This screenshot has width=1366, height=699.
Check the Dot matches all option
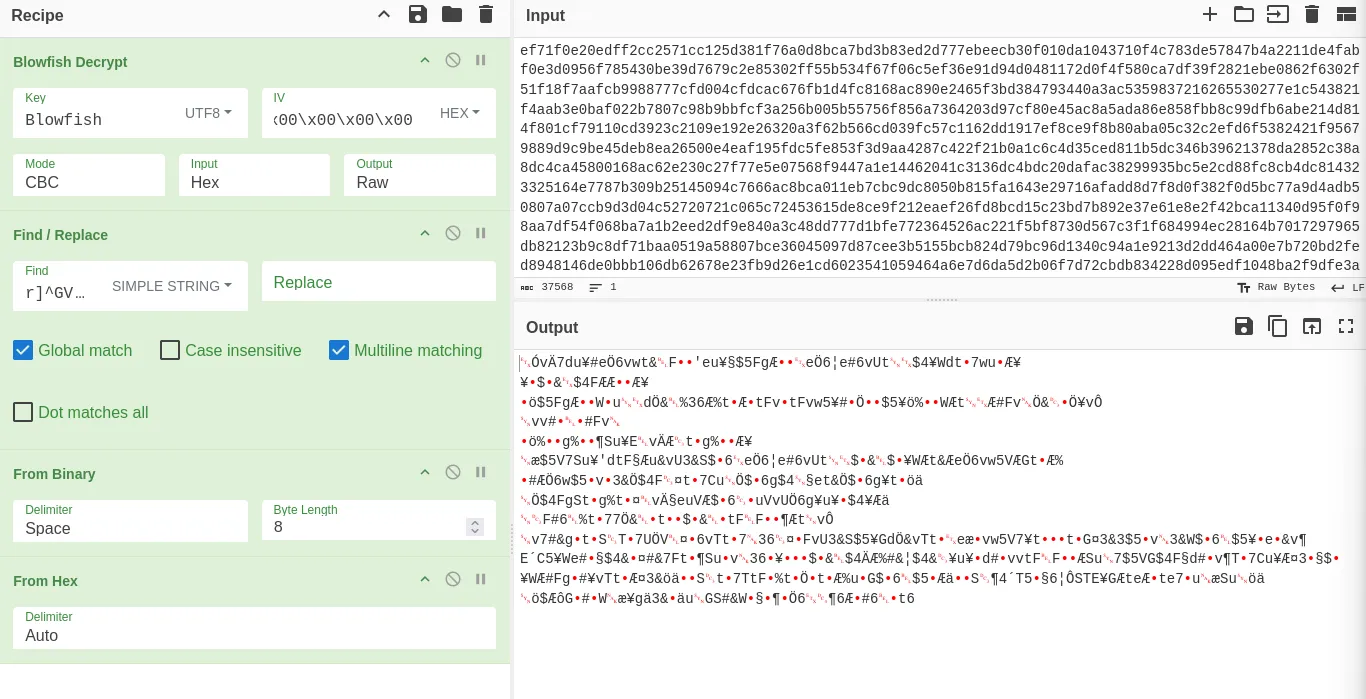pos(23,412)
